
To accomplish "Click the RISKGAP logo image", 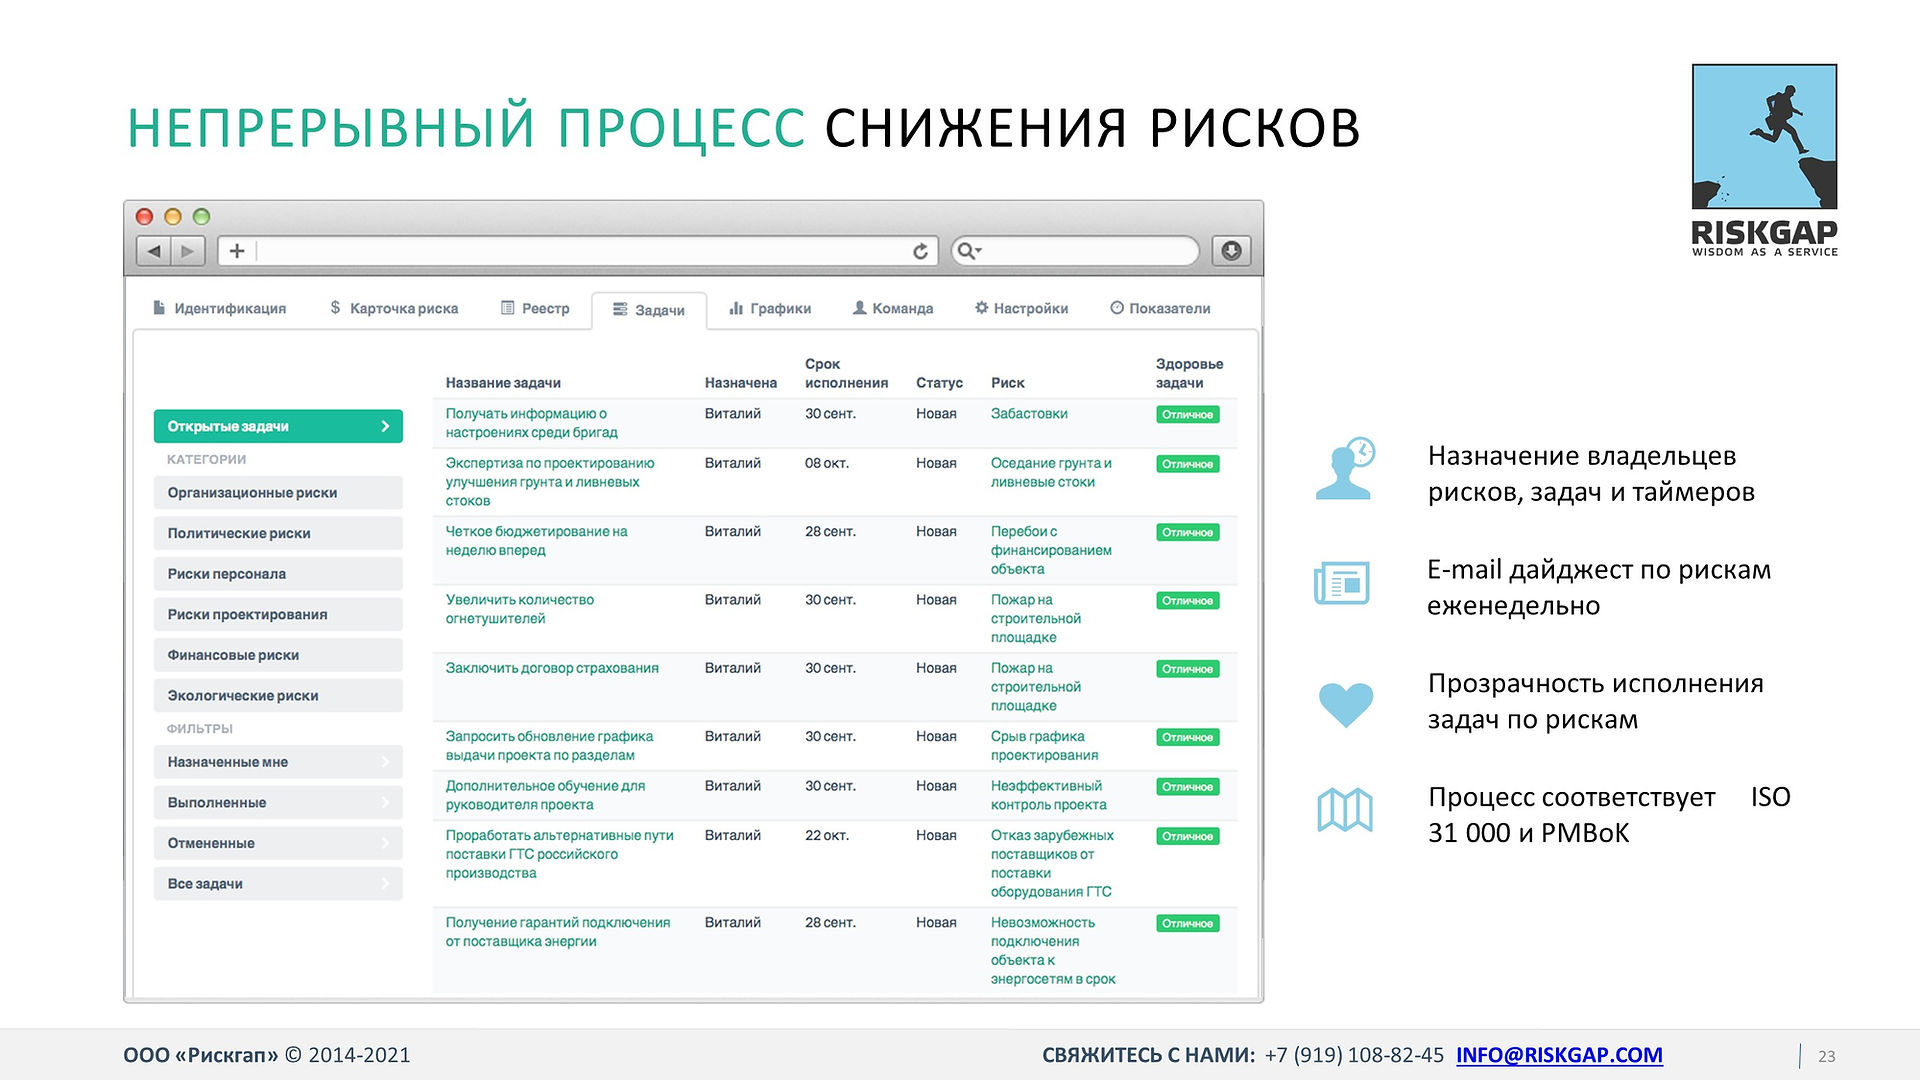I will coord(1764,160).
